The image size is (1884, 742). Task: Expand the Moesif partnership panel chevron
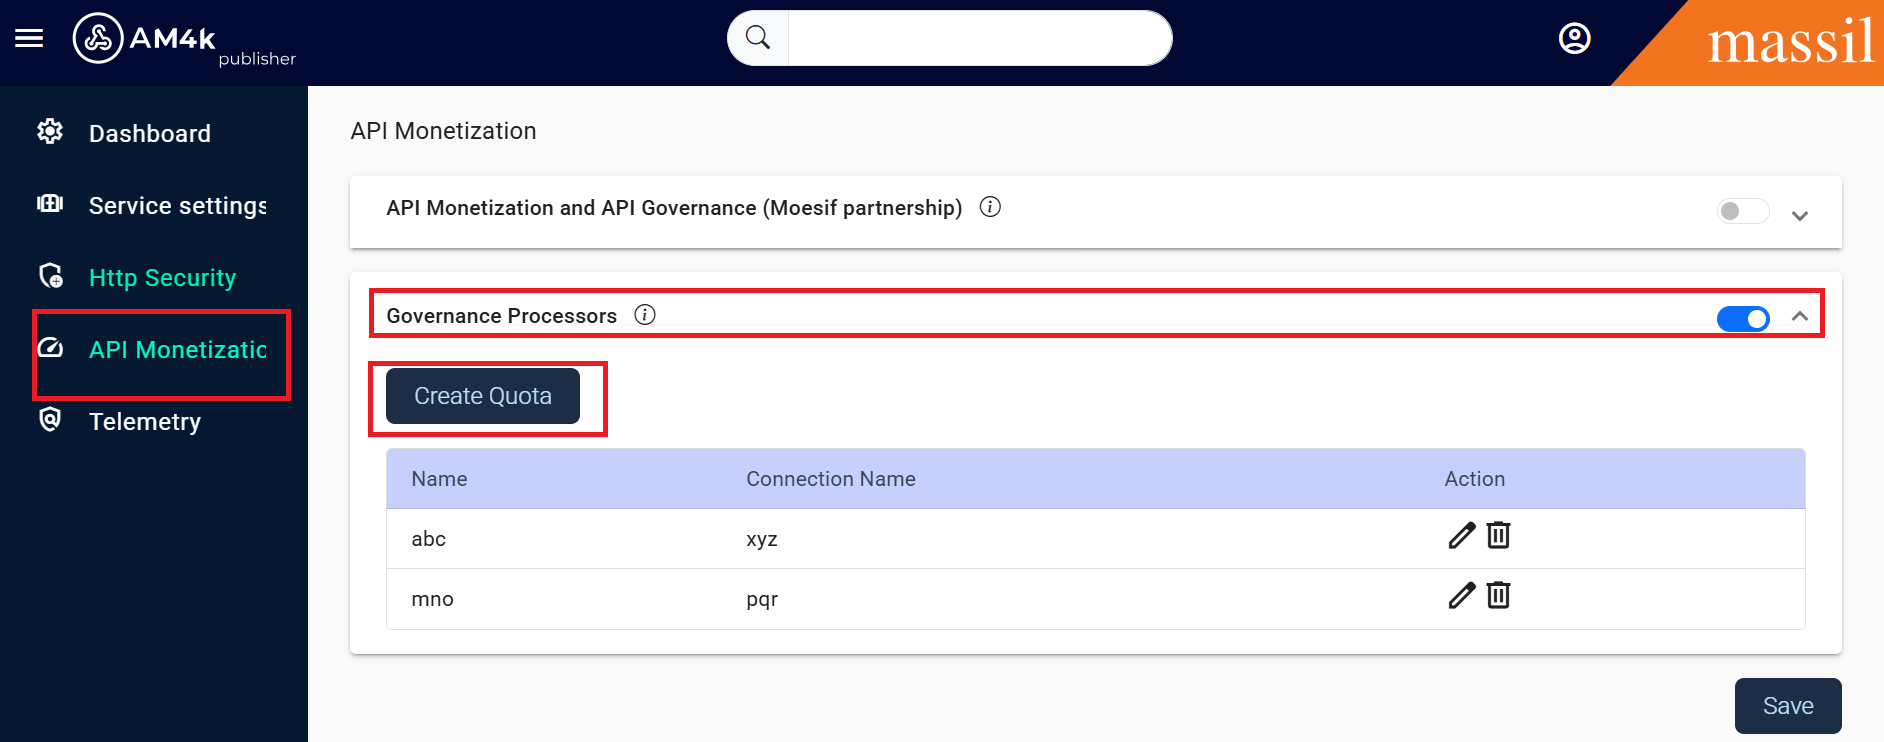[x=1800, y=216]
